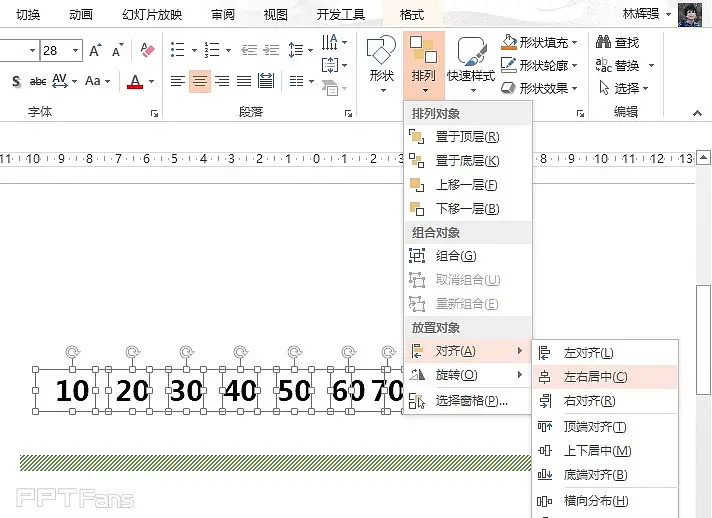Select Bring to Front (置于顶层)

tap(467, 137)
